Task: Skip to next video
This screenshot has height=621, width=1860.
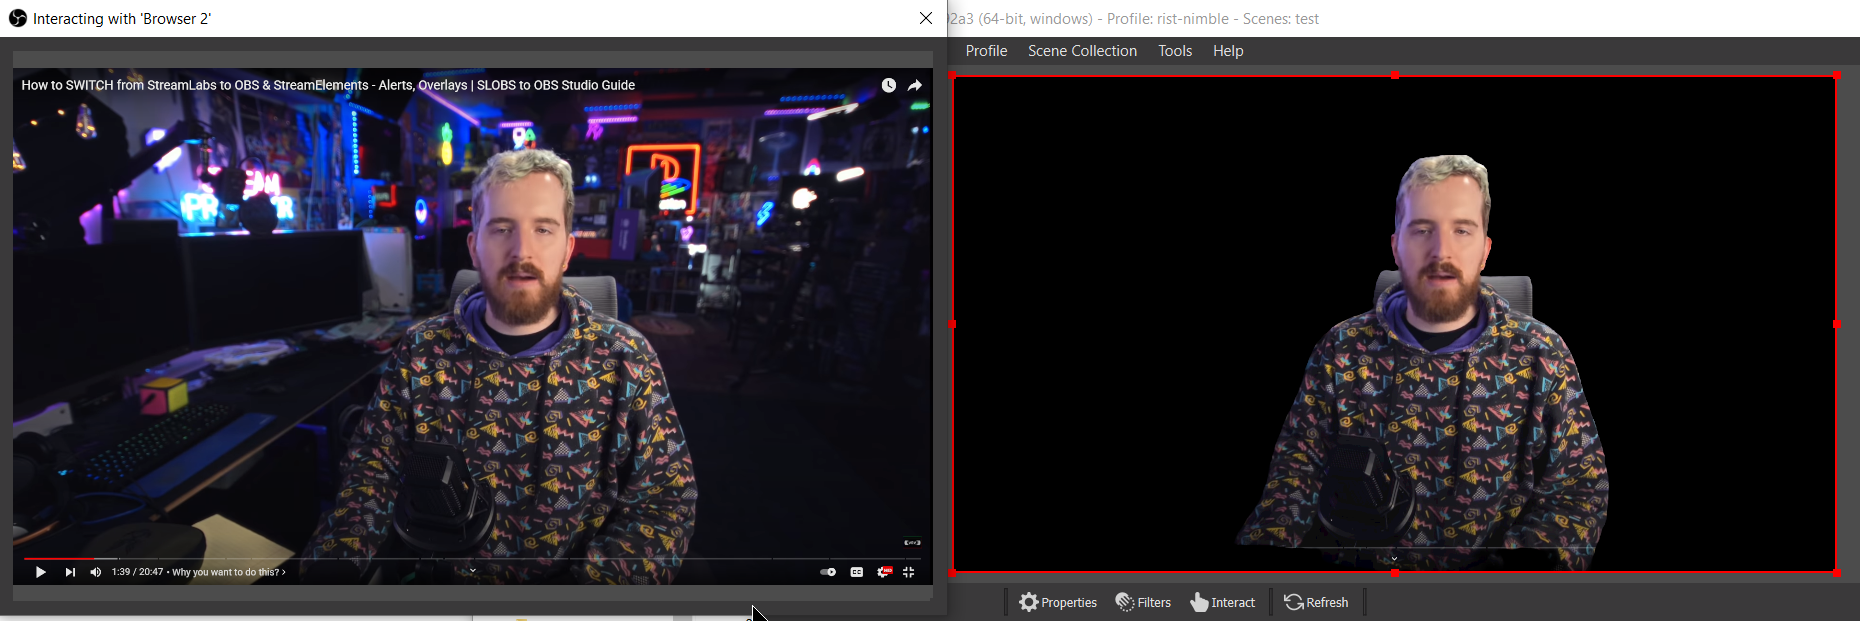Action: (x=70, y=572)
